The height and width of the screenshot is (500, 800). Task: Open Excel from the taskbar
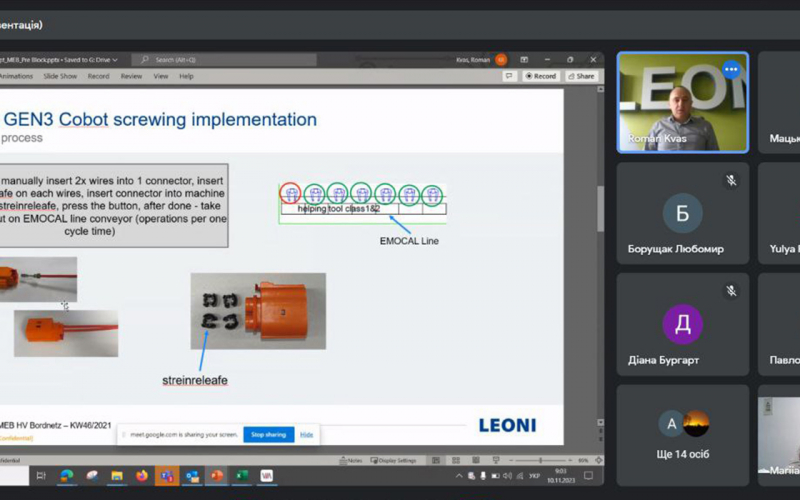[x=242, y=476]
